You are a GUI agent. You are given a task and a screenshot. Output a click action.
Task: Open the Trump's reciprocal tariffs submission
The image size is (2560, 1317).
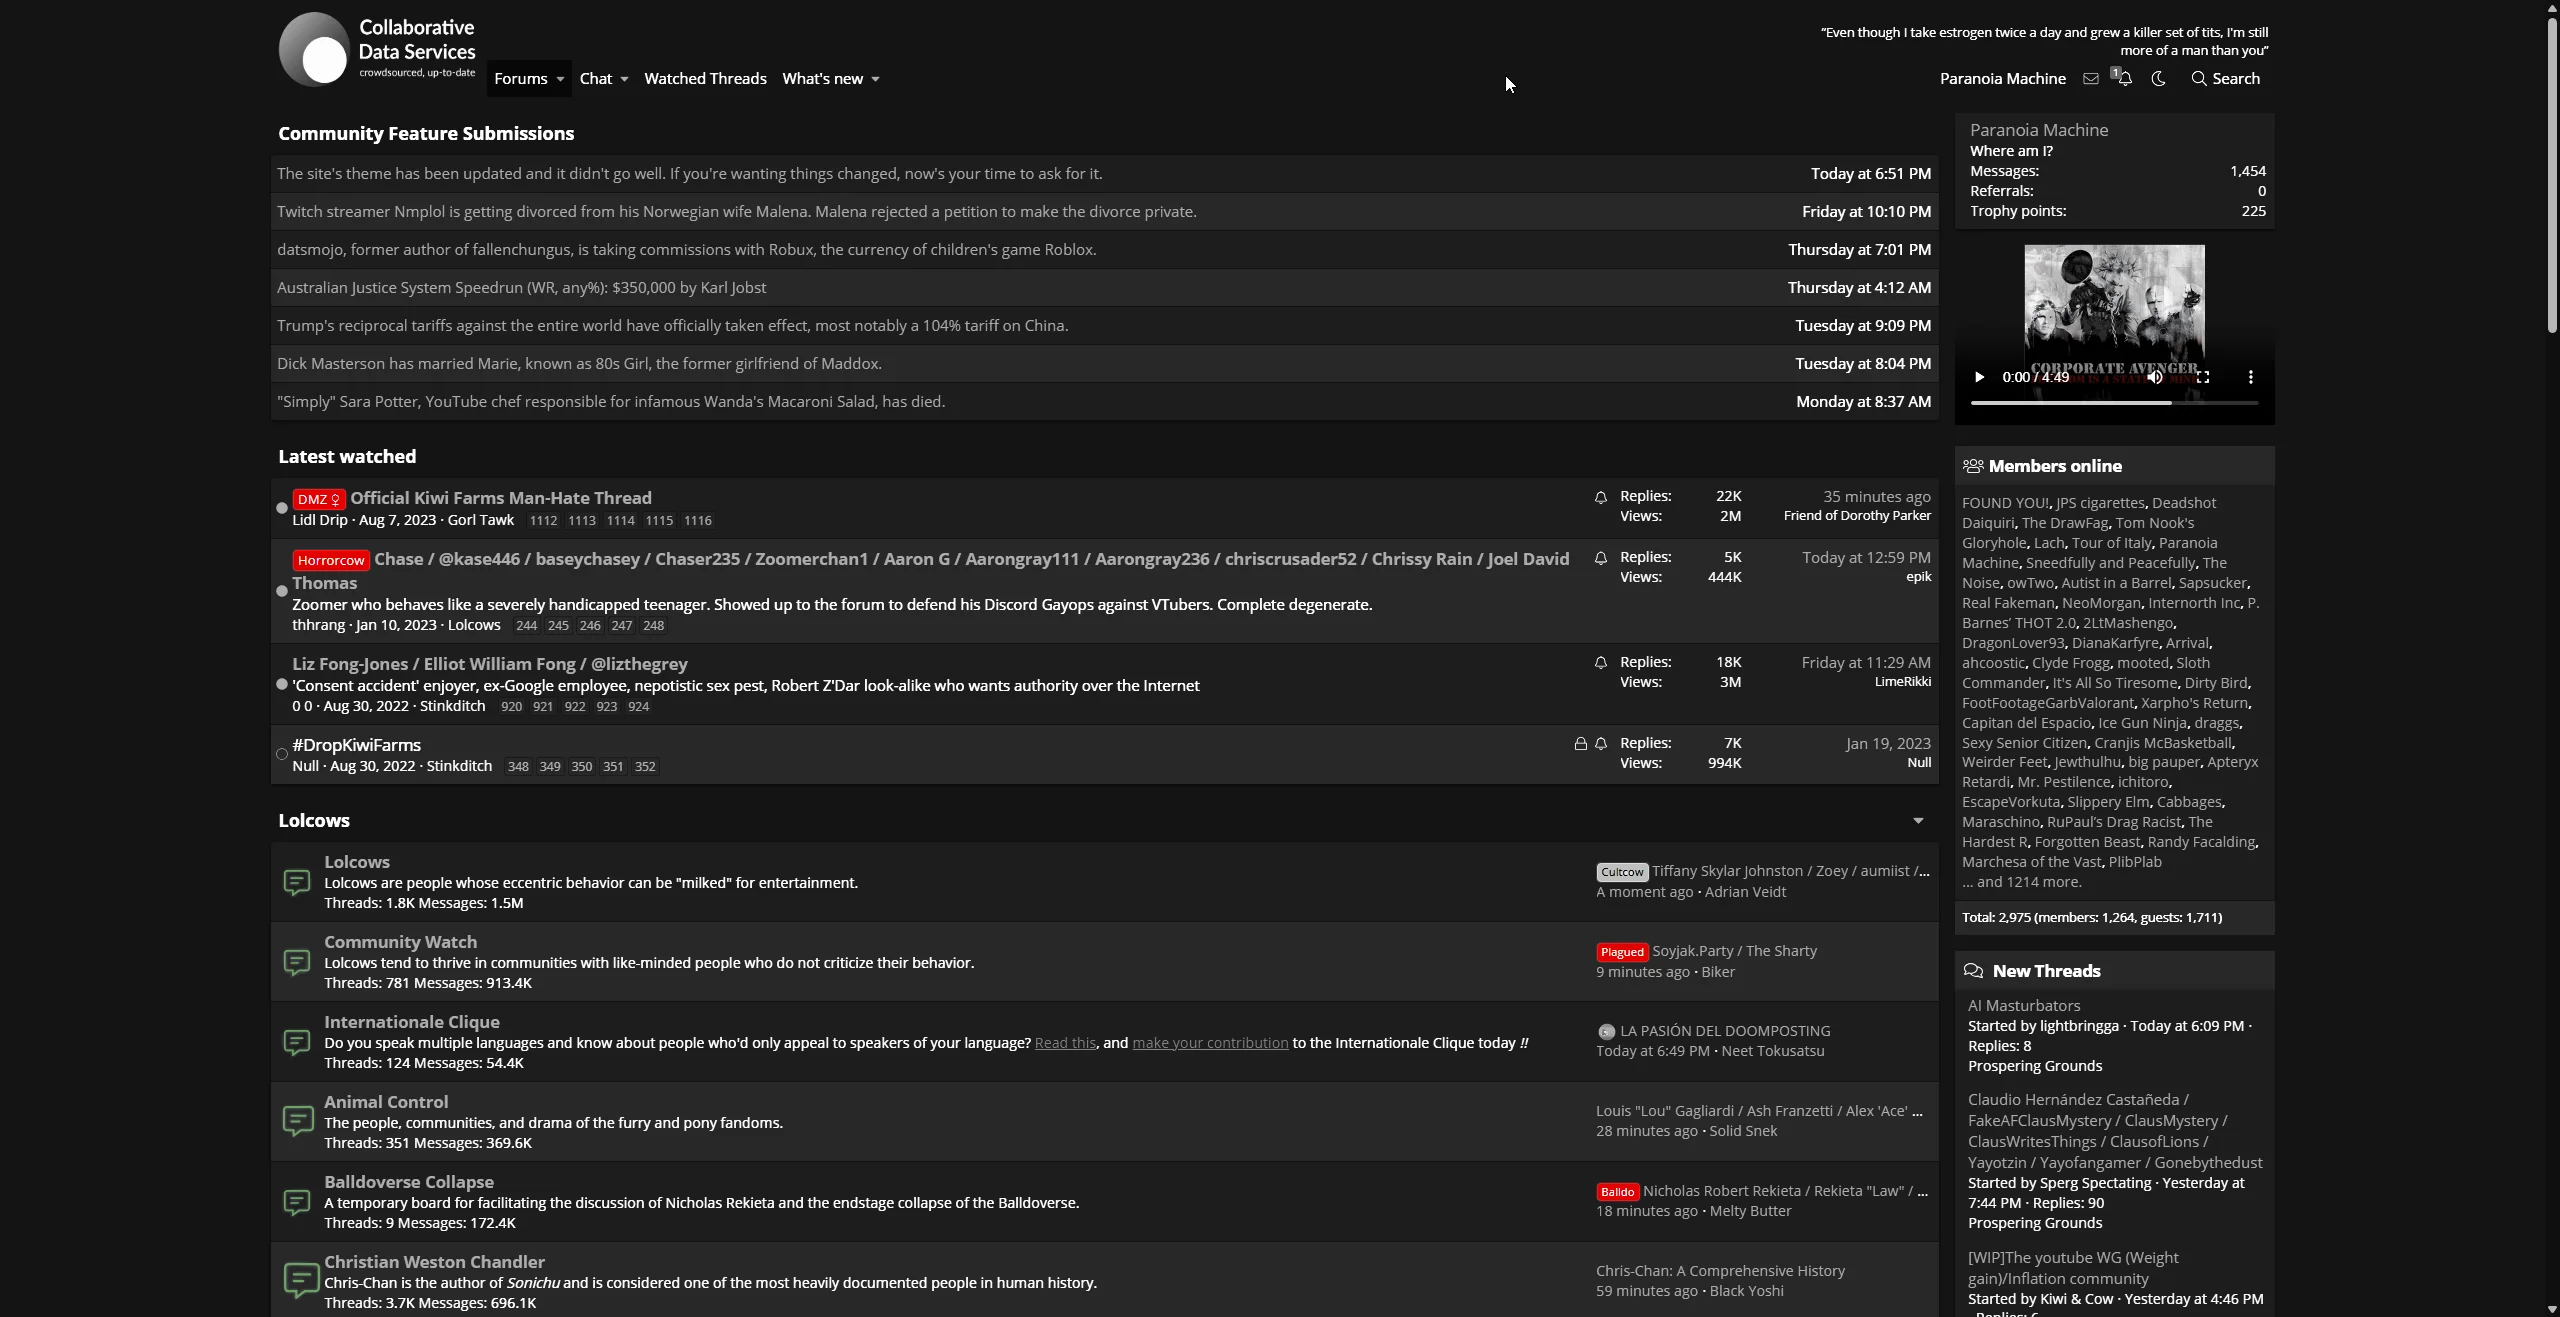click(x=672, y=326)
